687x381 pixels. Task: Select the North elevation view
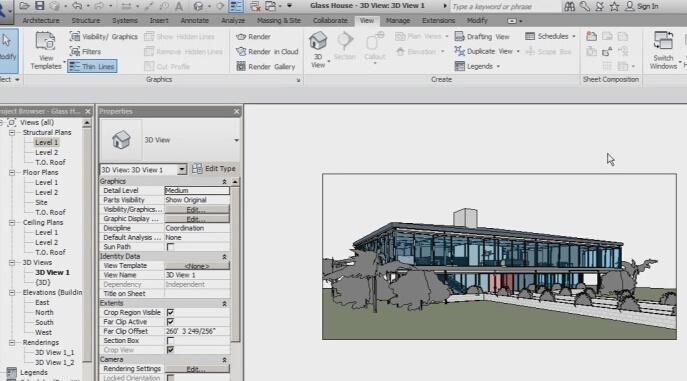coord(44,312)
